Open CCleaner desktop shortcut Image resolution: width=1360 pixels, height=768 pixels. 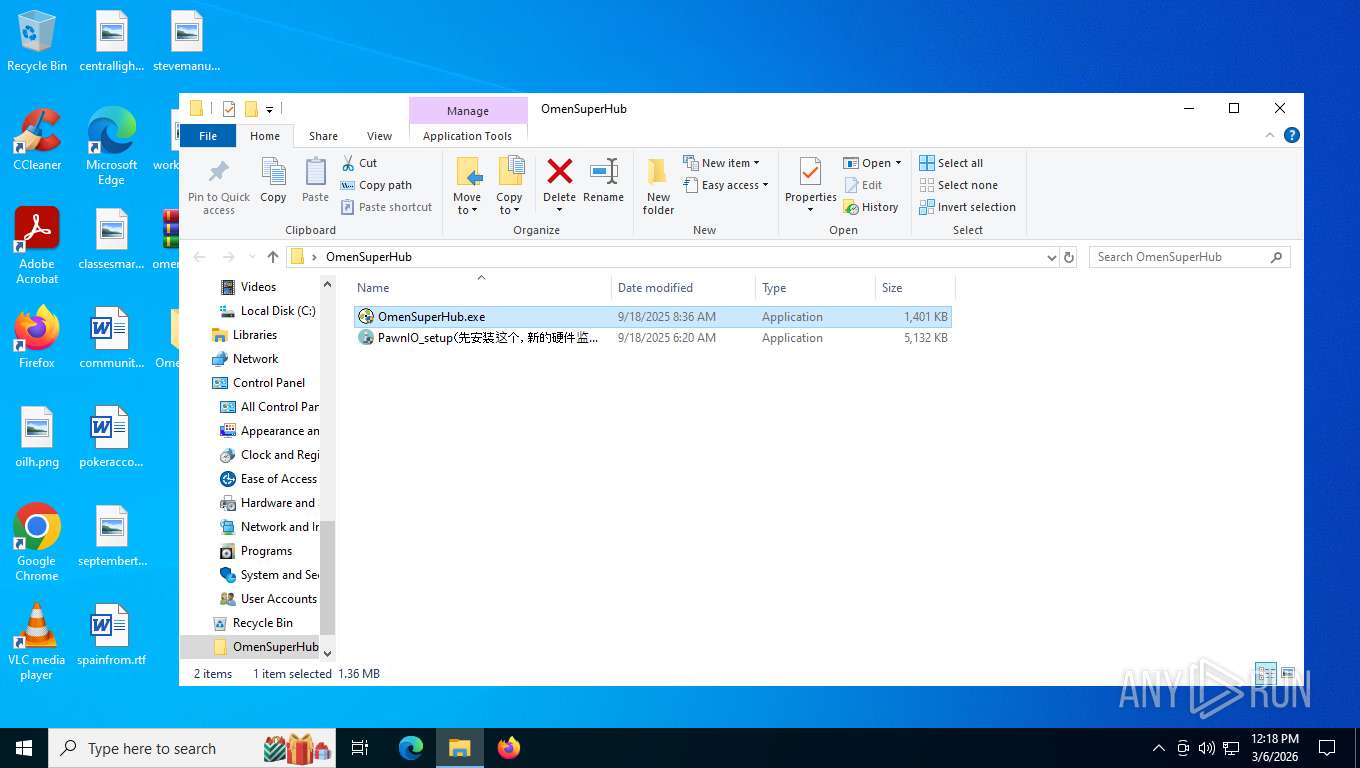pos(37,139)
